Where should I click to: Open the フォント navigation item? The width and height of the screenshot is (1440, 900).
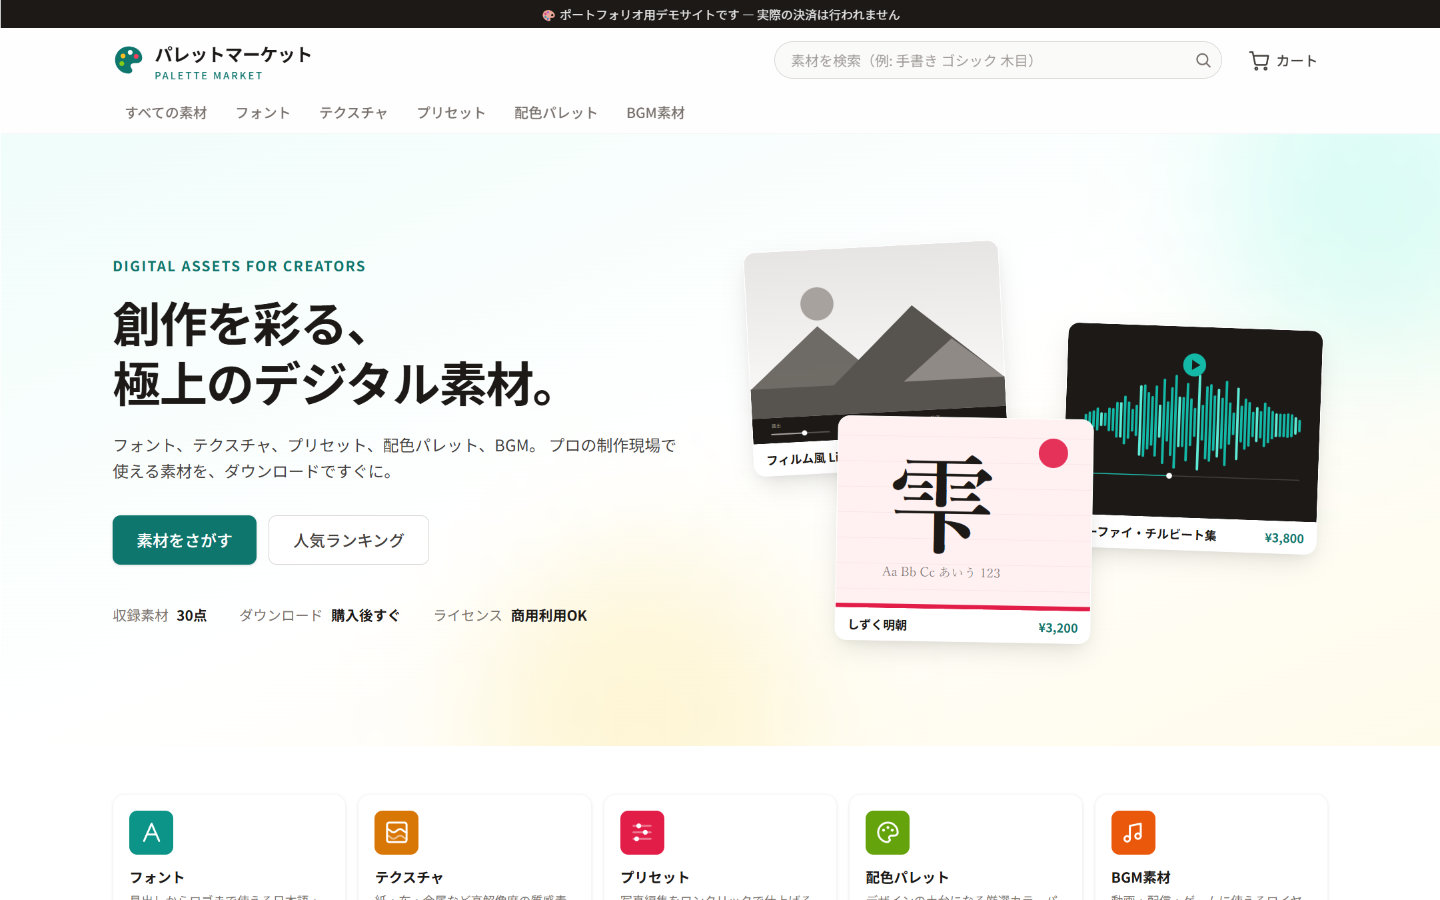263,113
